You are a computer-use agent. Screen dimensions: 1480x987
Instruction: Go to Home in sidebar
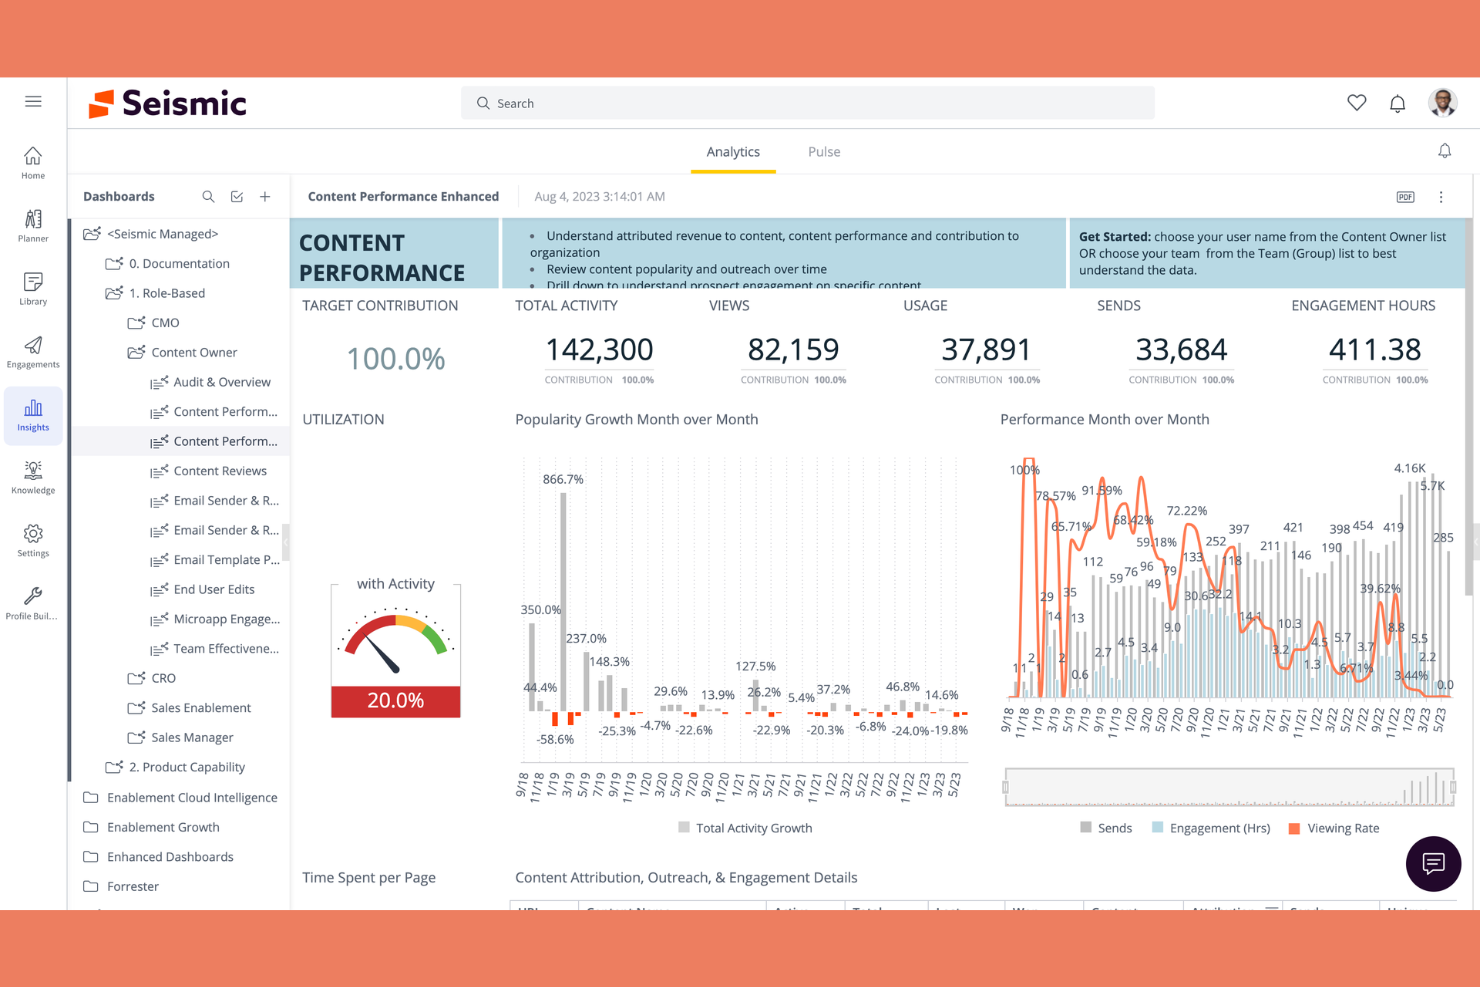[x=33, y=163]
